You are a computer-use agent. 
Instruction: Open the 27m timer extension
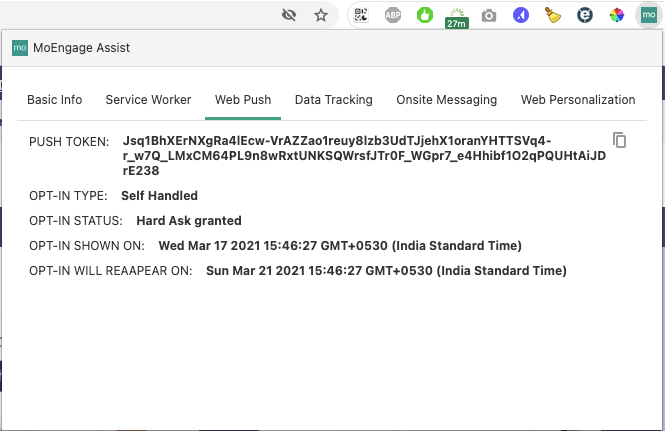[x=457, y=18]
